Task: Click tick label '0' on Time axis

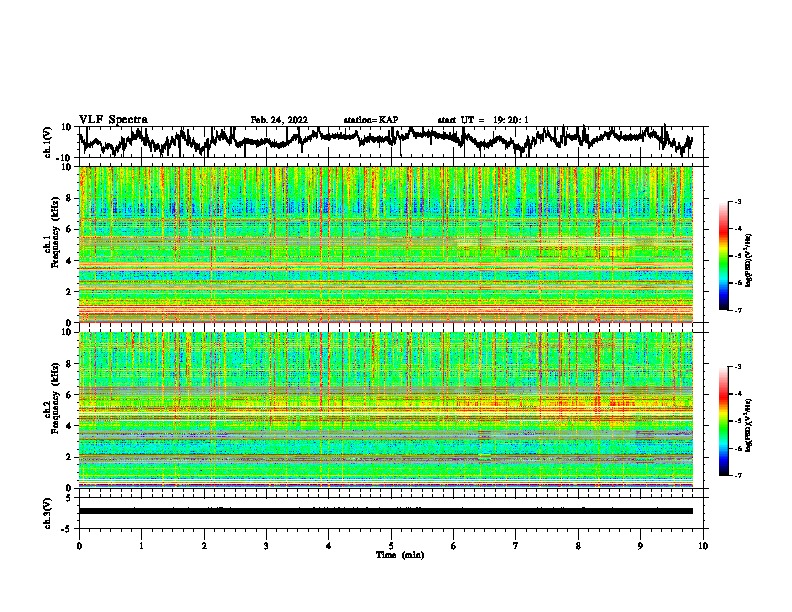Action: click(x=79, y=546)
